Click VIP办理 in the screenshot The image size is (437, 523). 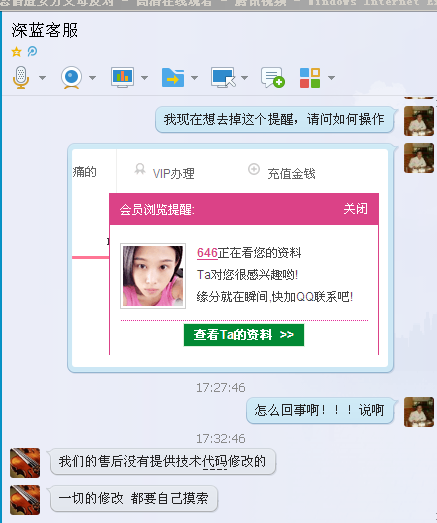tap(173, 173)
